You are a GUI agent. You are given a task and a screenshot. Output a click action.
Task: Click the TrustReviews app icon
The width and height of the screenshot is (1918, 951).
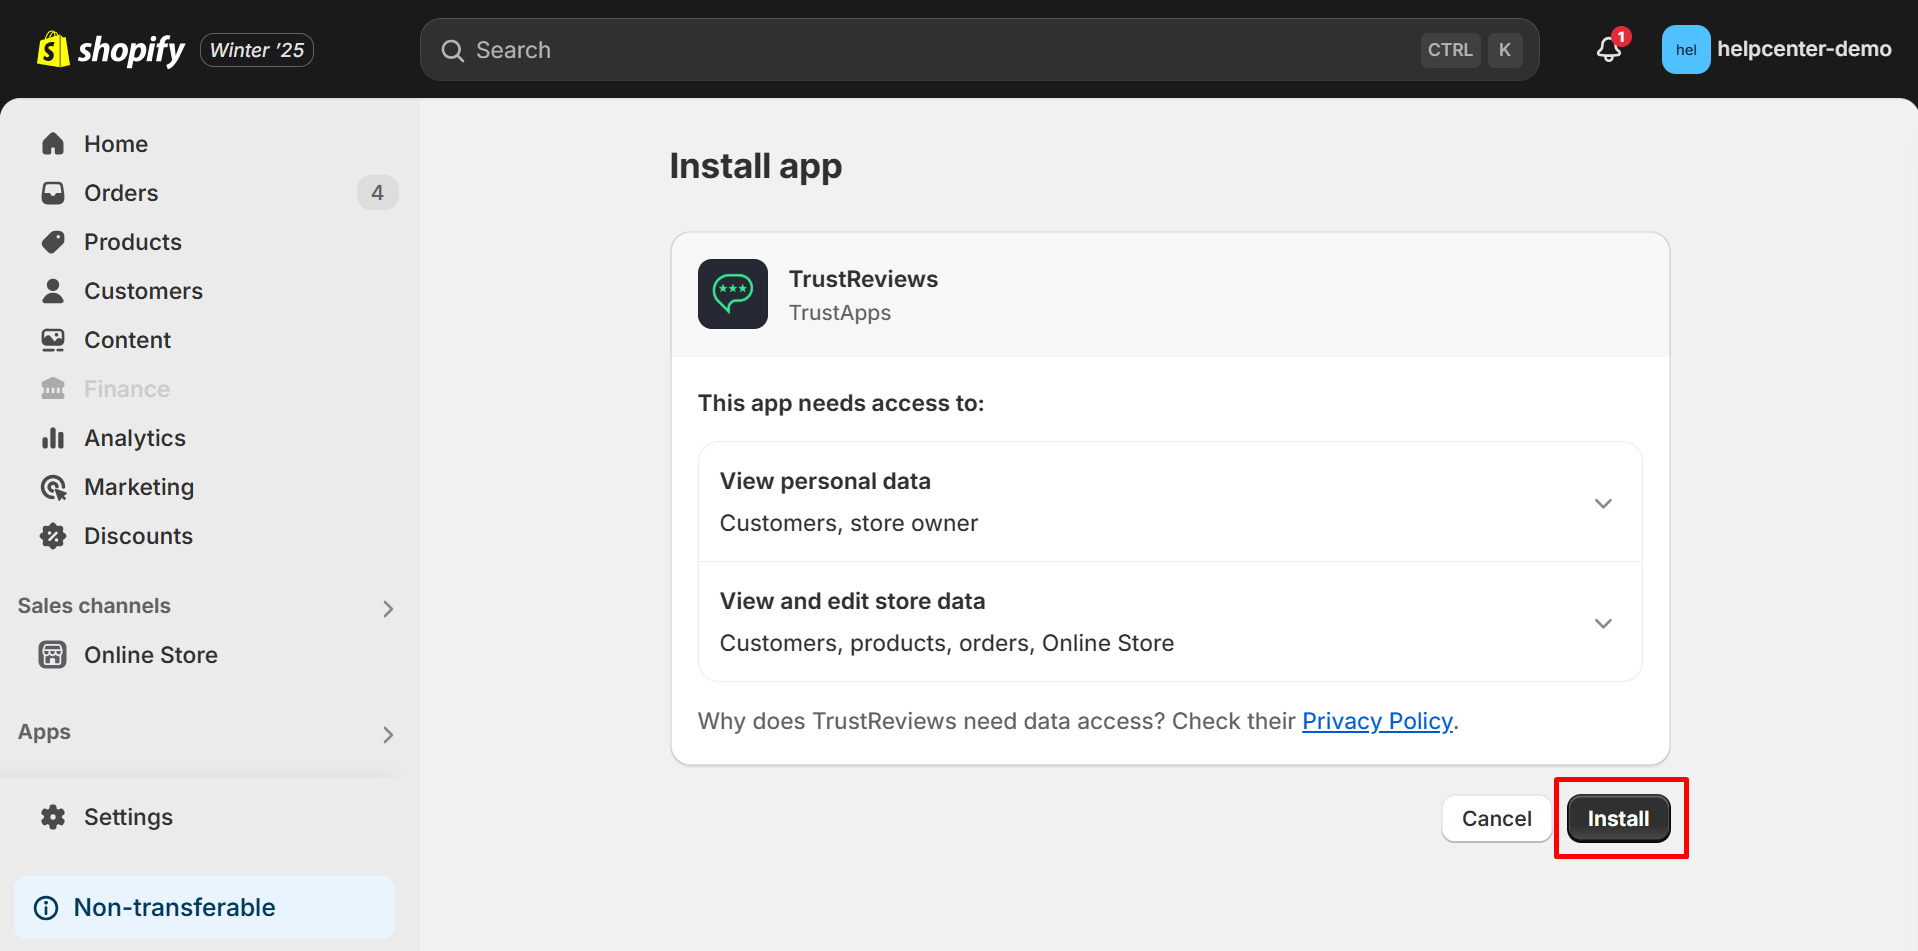pyautogui.click(x=733, y=294)
